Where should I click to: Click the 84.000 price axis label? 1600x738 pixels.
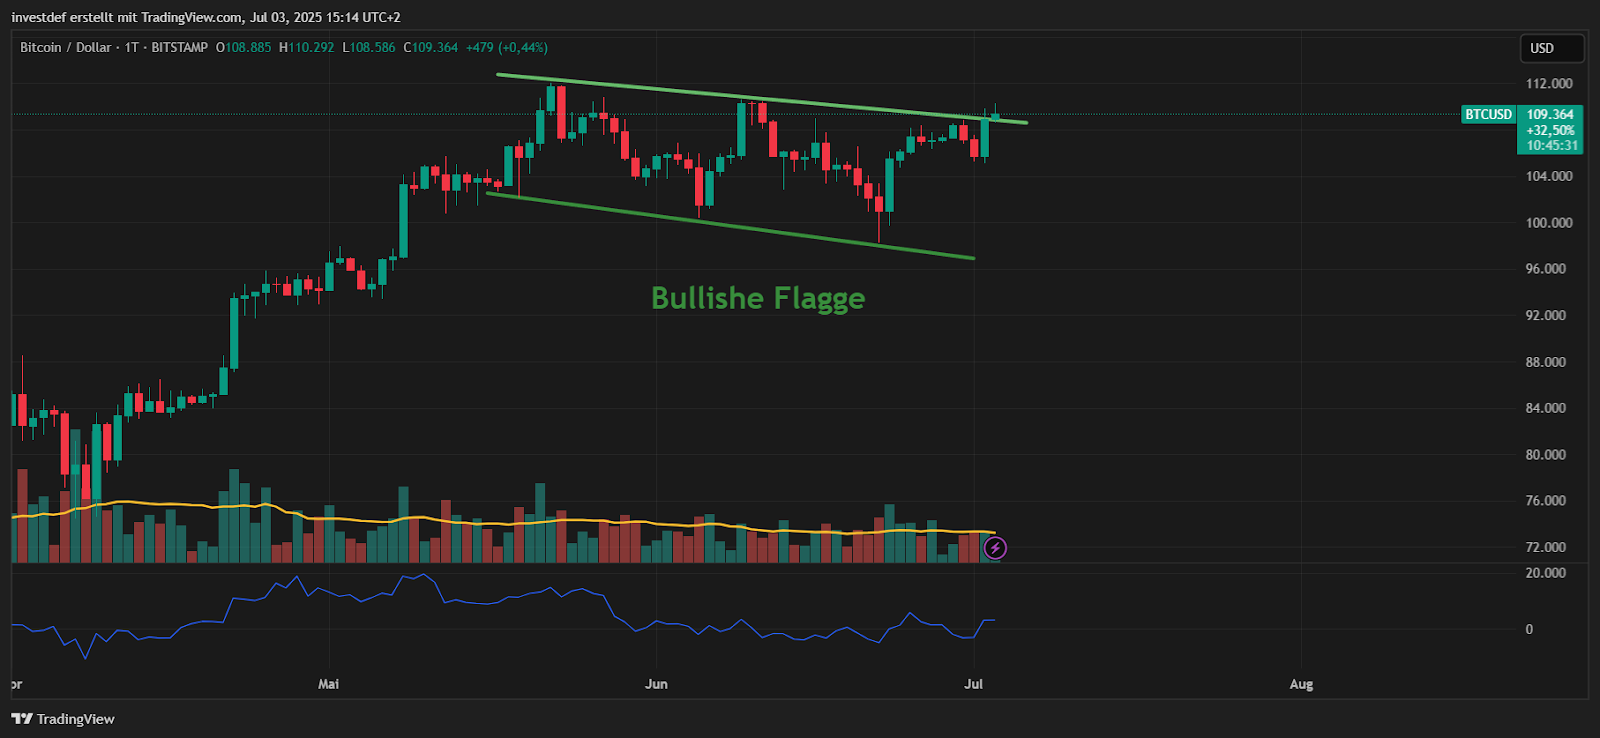[1546, 408]
